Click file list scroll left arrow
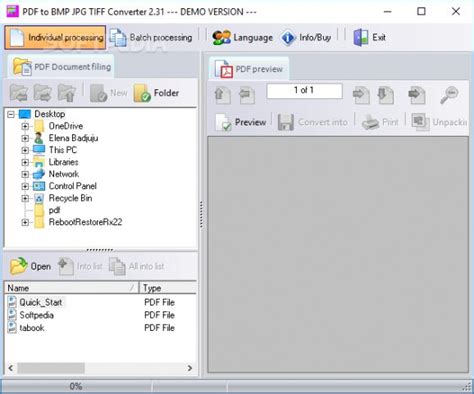 pos(11,368)
